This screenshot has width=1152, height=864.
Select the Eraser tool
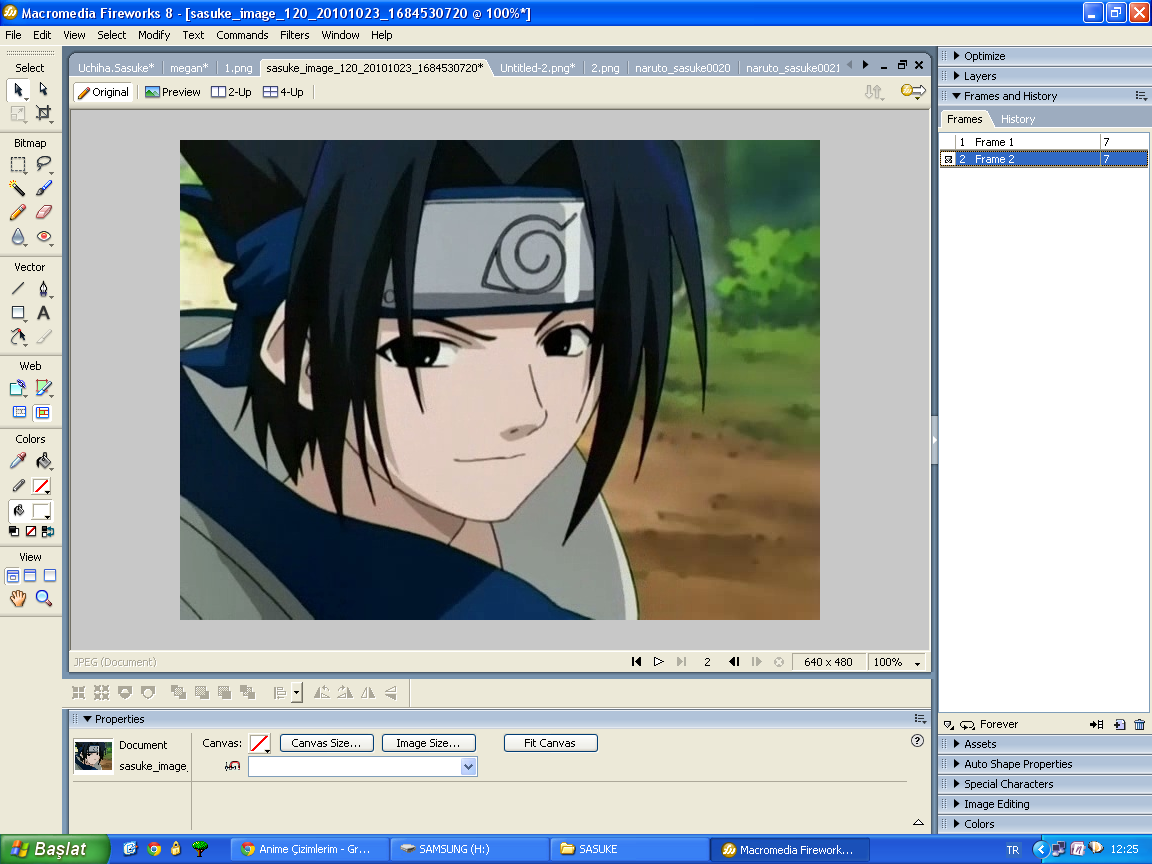43,212
